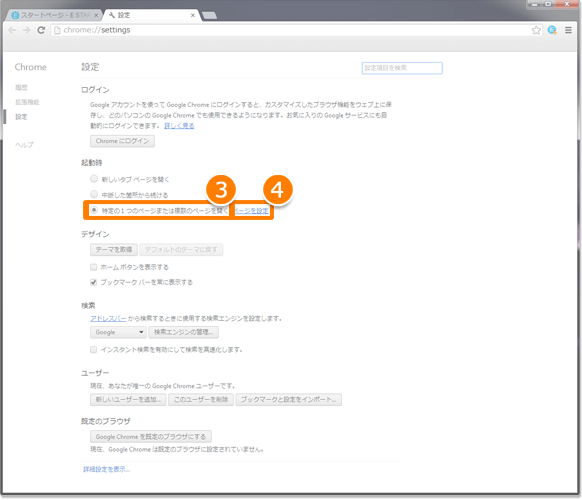Select 新しいタブ ページを開く radio option
The width and height of the screenshot is (582, 500).
pyautogui.click(x=94, y=179)
